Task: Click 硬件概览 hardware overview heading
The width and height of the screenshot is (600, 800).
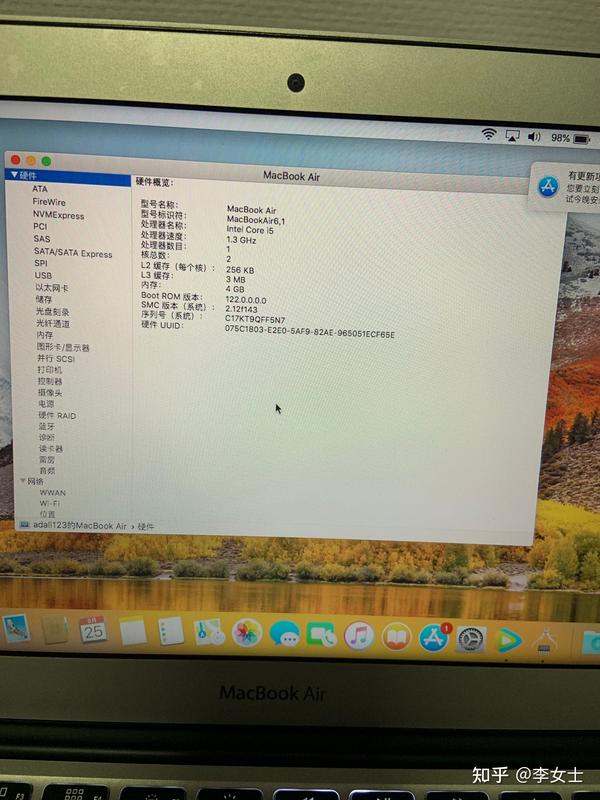Action: tap(154, 182)
